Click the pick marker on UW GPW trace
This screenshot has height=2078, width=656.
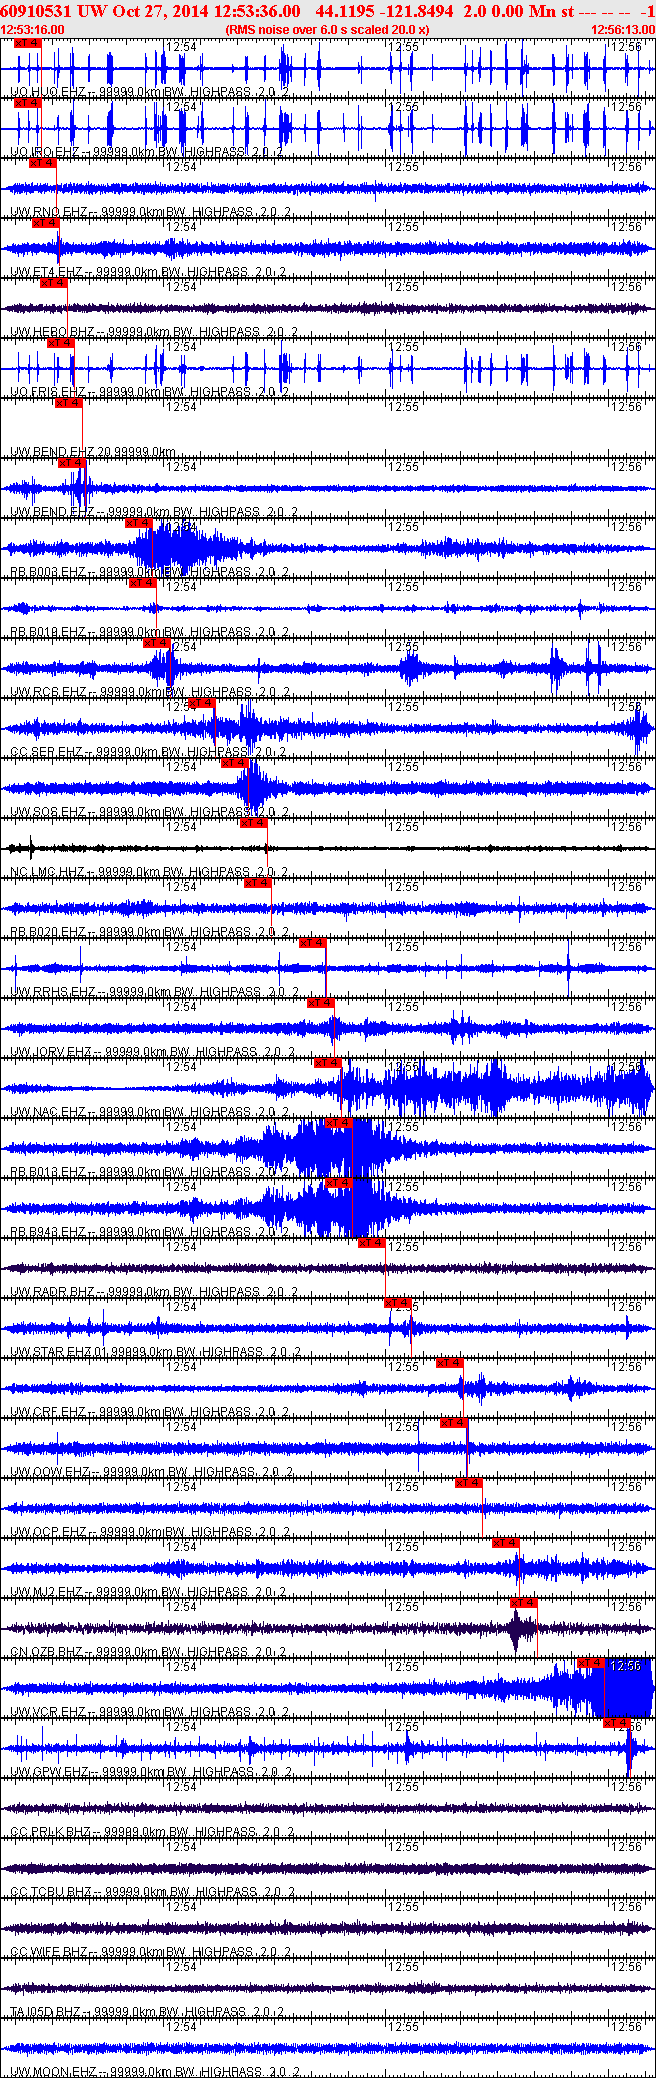(616, 1723)
